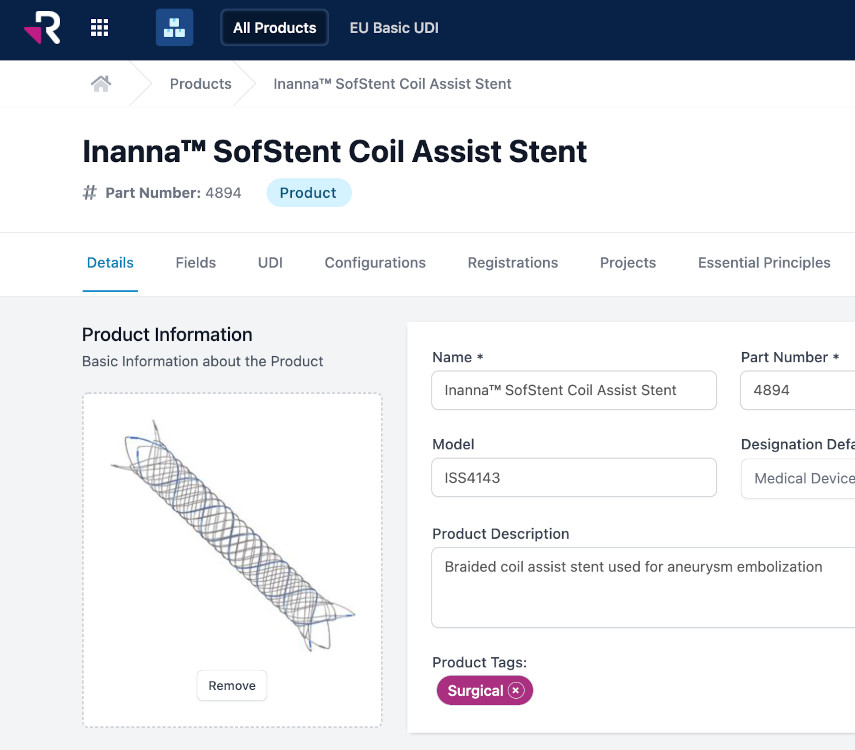
Task: Switch to the Fields tab
Action: point(196,263)
